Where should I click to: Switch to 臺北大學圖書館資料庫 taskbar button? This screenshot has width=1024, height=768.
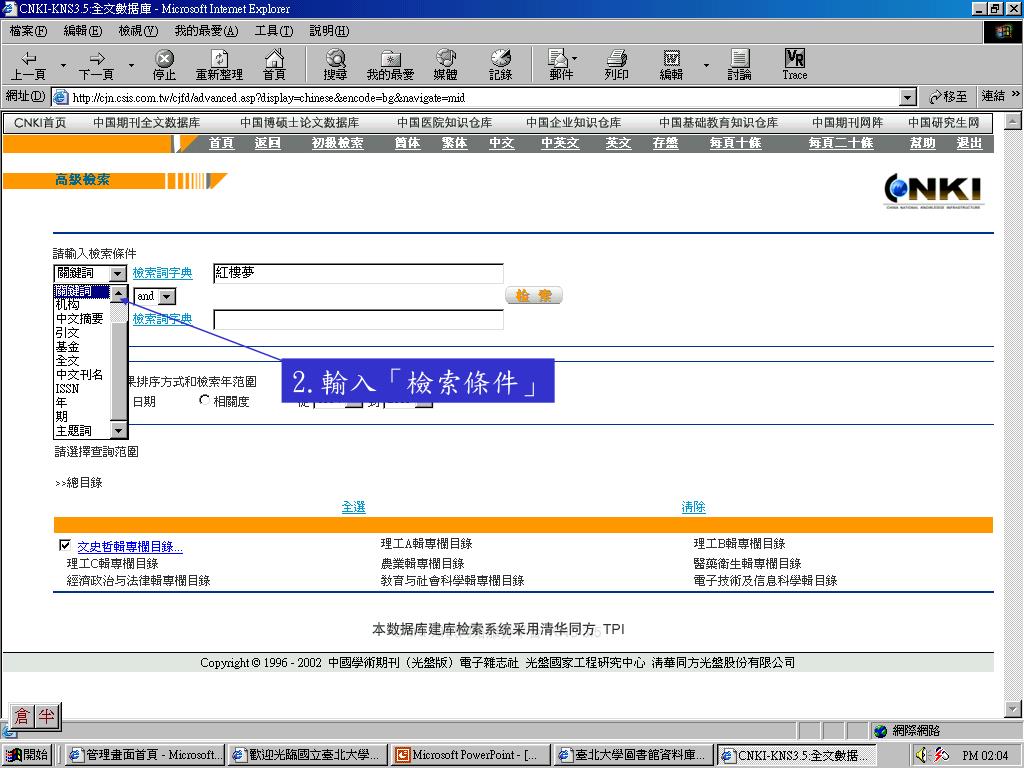coord(633,755)
